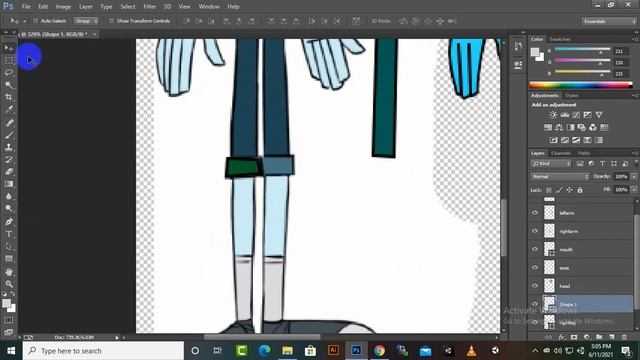This screenshot has height=360, width=640.
Task: Lock all with the padlock icon
Action: pyautogui.click(x=580, y=190)
